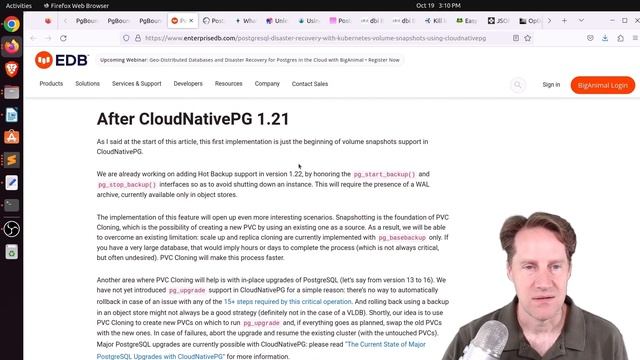This screenshot has height=360, width=640.
Task: Open Firefox View at the tab bar start
Action: [x=48, y=20]
